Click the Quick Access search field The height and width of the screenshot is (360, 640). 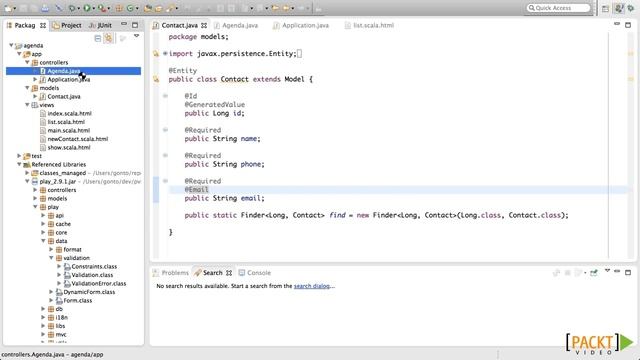pos(558,8)
